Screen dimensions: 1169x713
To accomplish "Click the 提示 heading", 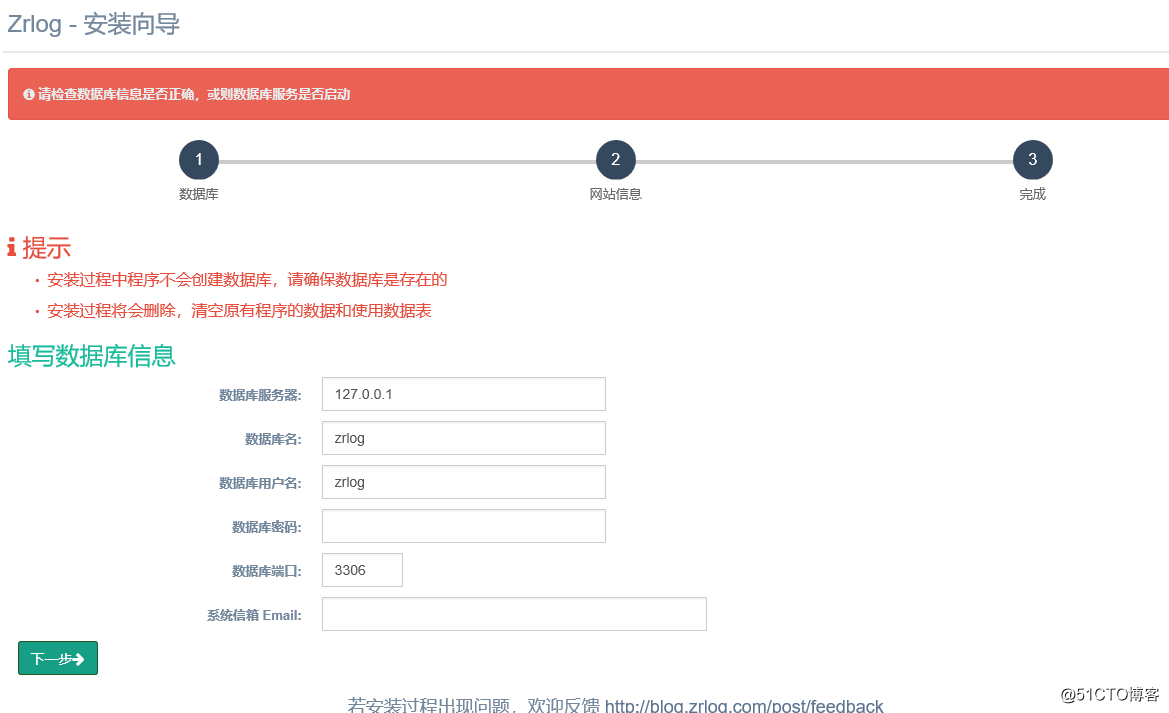I will [x=46, y=248].
